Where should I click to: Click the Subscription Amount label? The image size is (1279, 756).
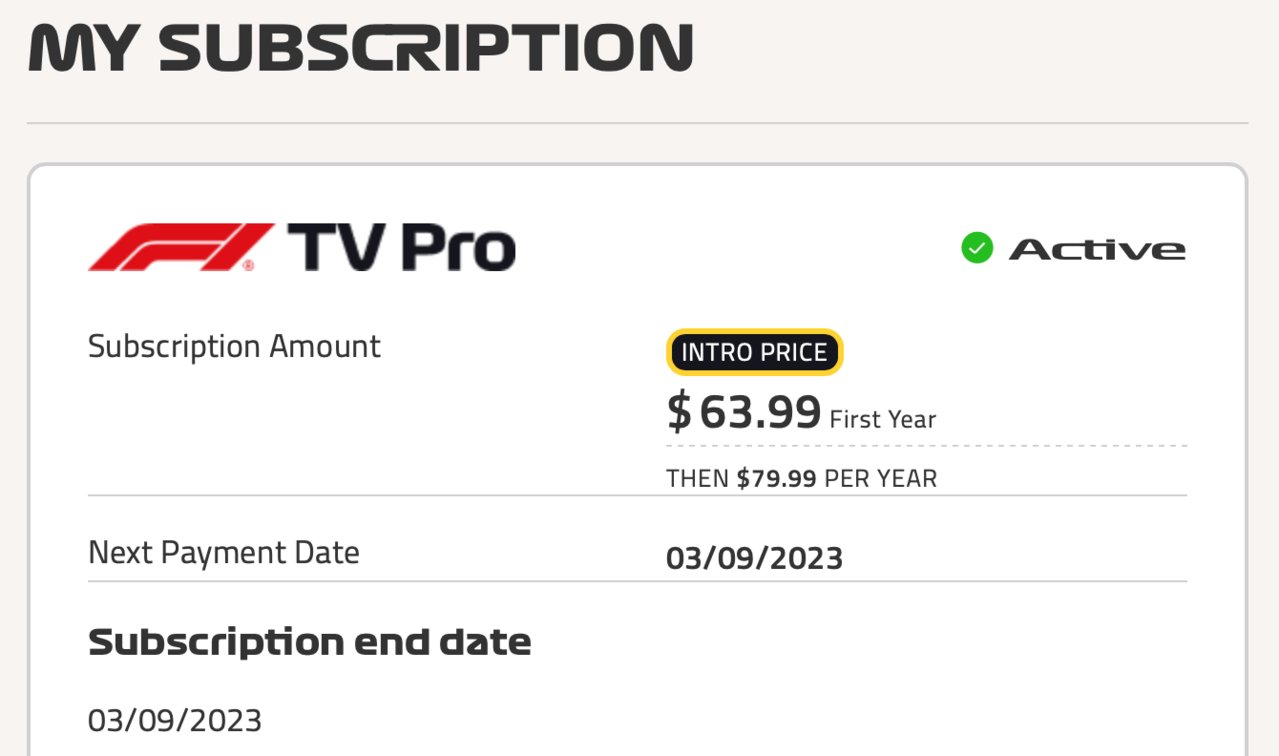coord(234,347)
